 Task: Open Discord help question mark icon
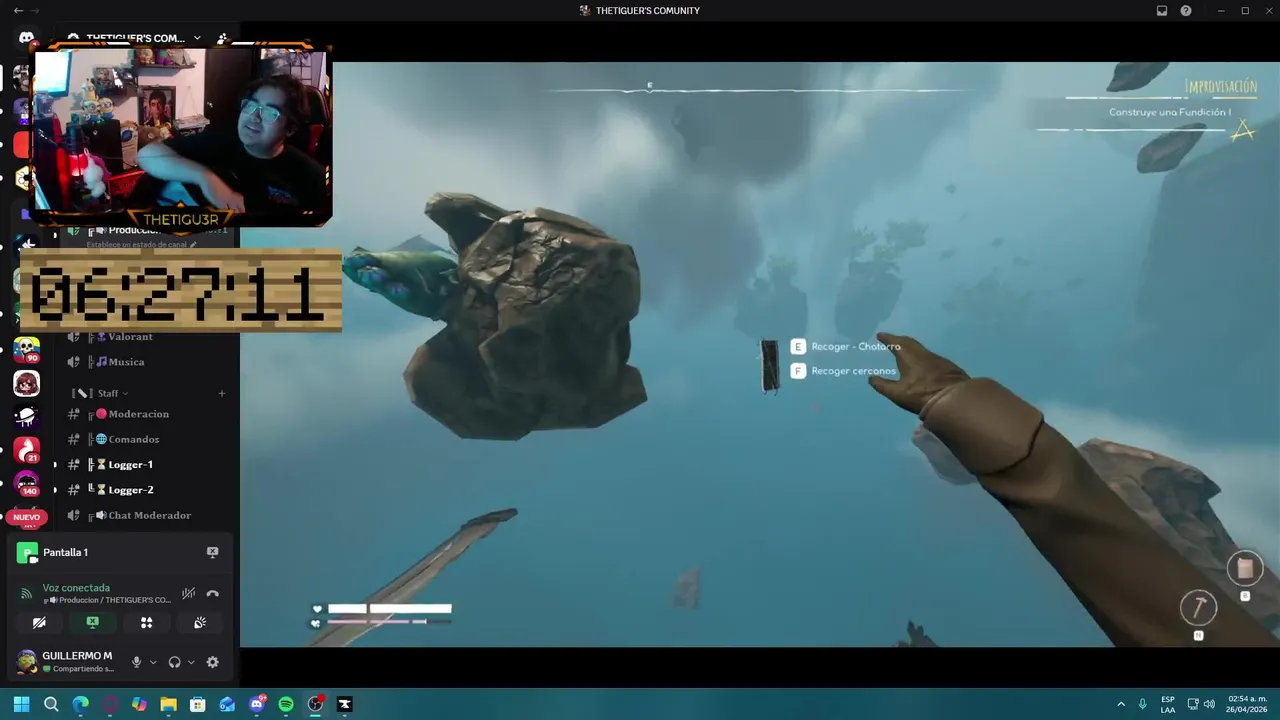pos(1186,10)
